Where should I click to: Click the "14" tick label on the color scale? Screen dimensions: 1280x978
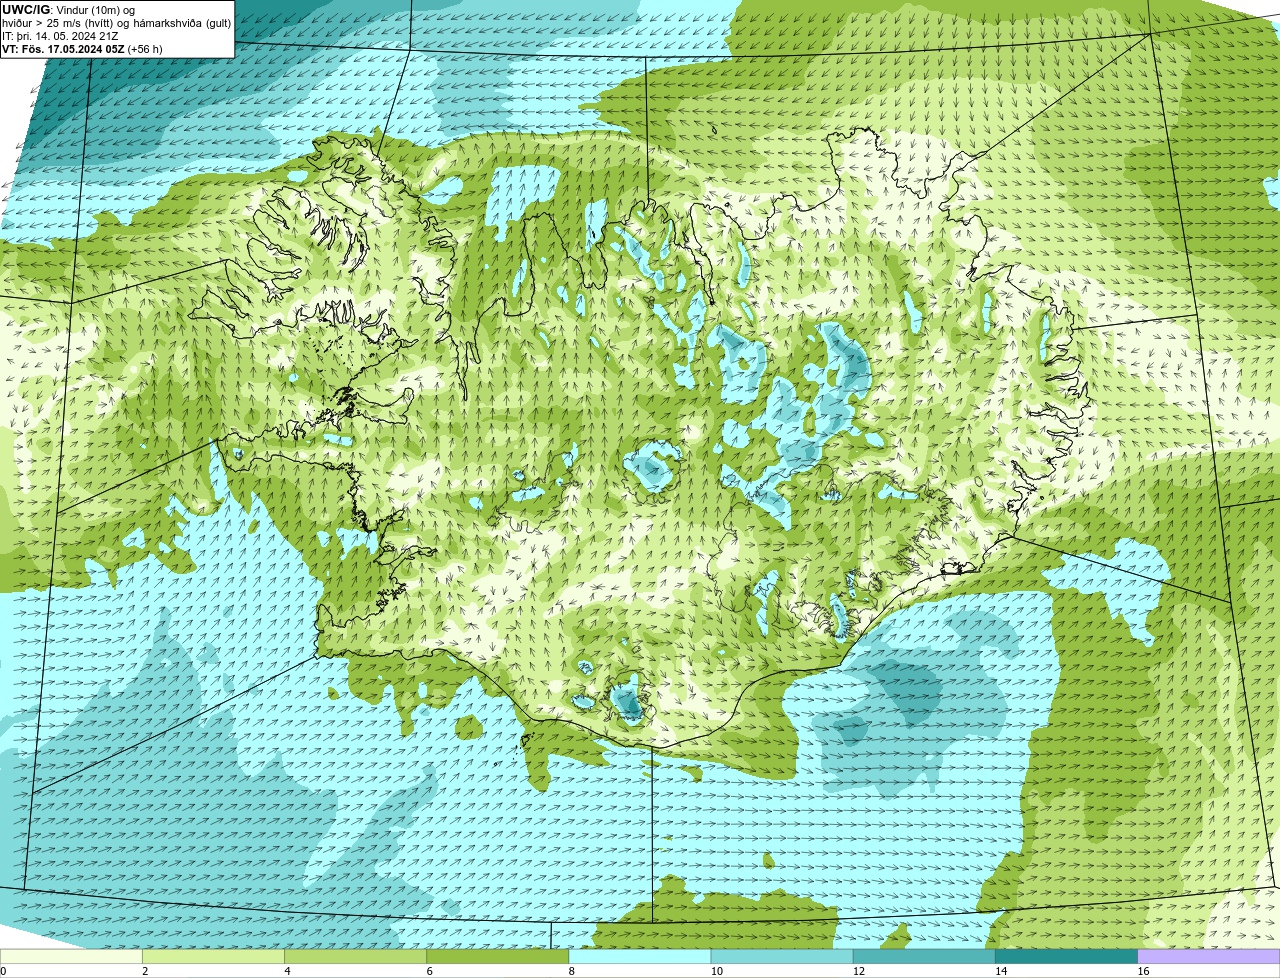click(1000, 971)
